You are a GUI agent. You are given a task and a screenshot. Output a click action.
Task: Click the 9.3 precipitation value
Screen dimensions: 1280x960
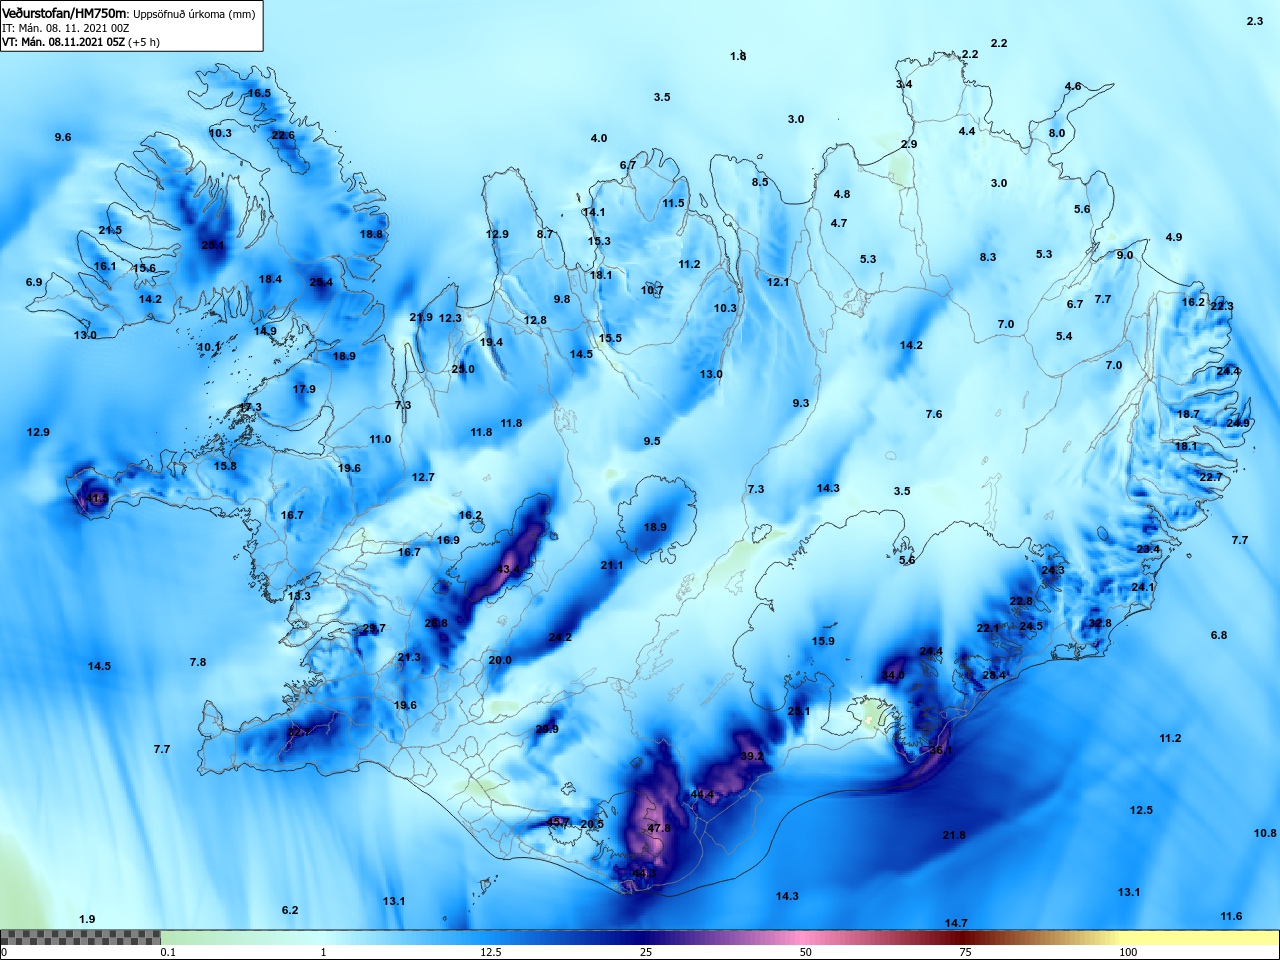pos(801,404)
